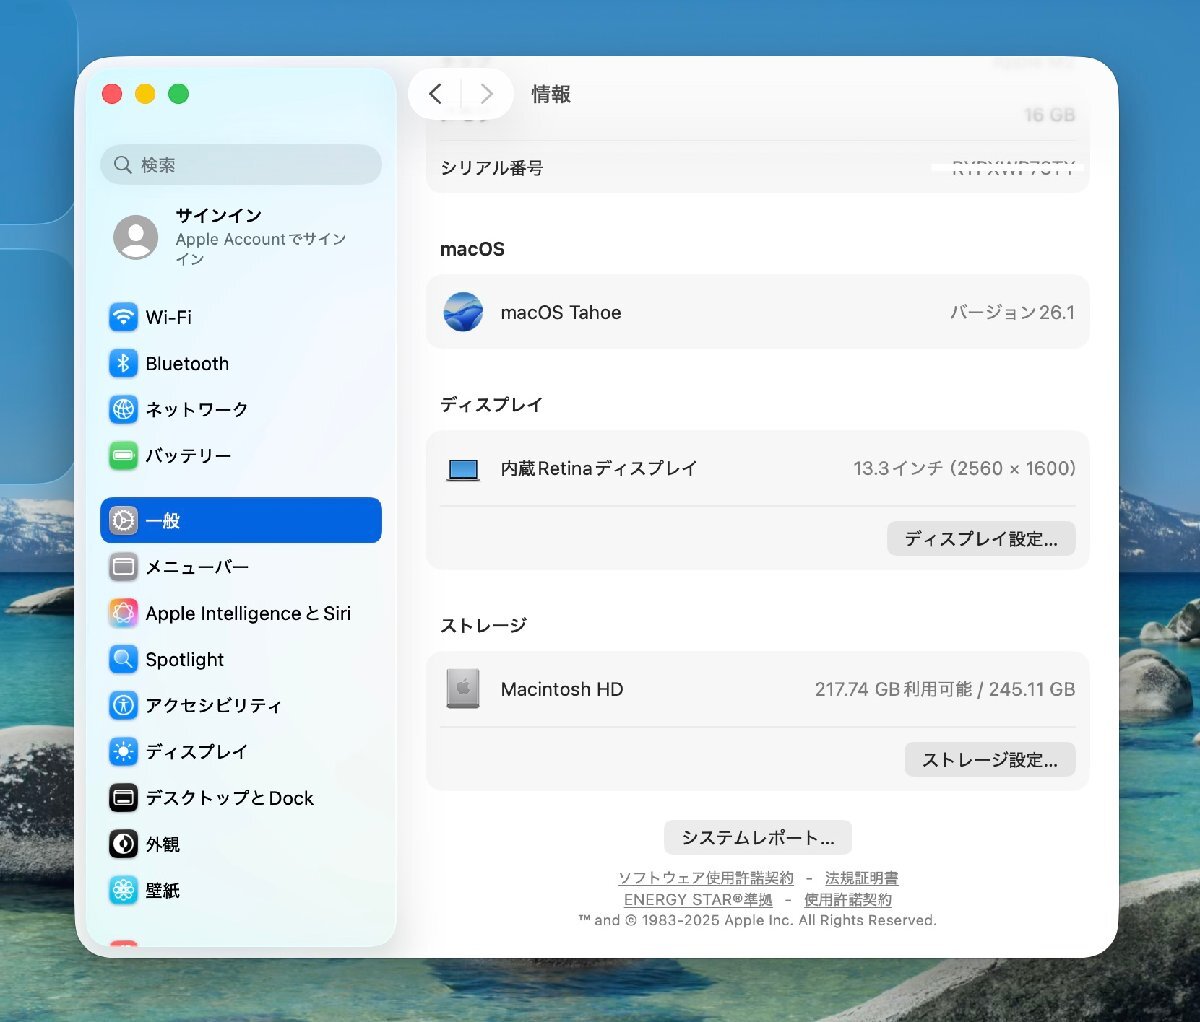Open ENERGY STAR準拠 link
Viewport: 1200px width, 1022px height.
pos(698,900)
